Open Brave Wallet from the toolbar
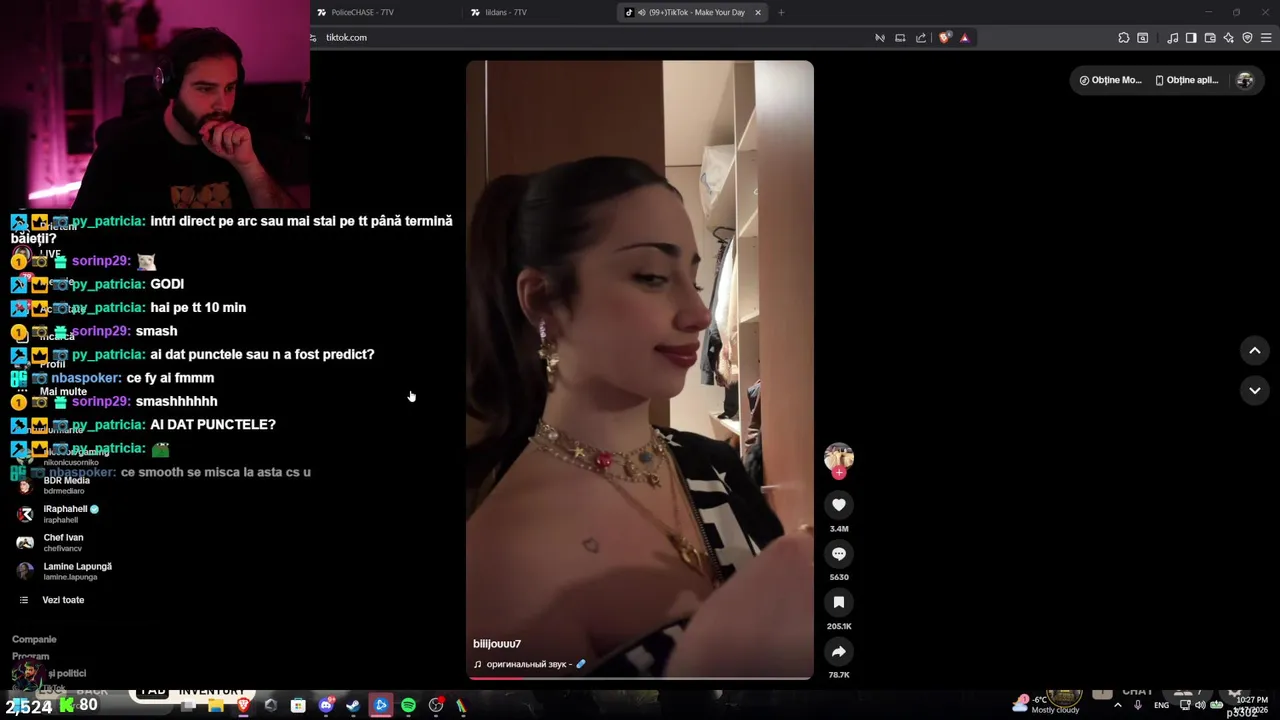Screen dimensions: 1280x720 point(1210,38)
